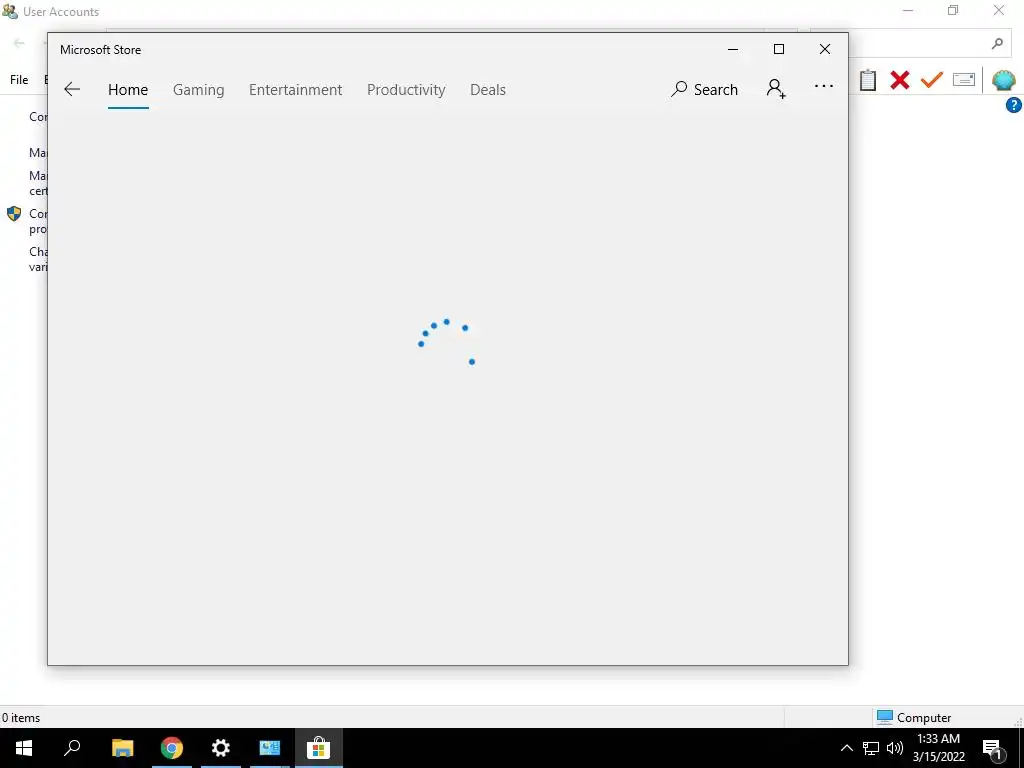
Task: Click the search magnifier in User Accounts
Action: point(997,44)
